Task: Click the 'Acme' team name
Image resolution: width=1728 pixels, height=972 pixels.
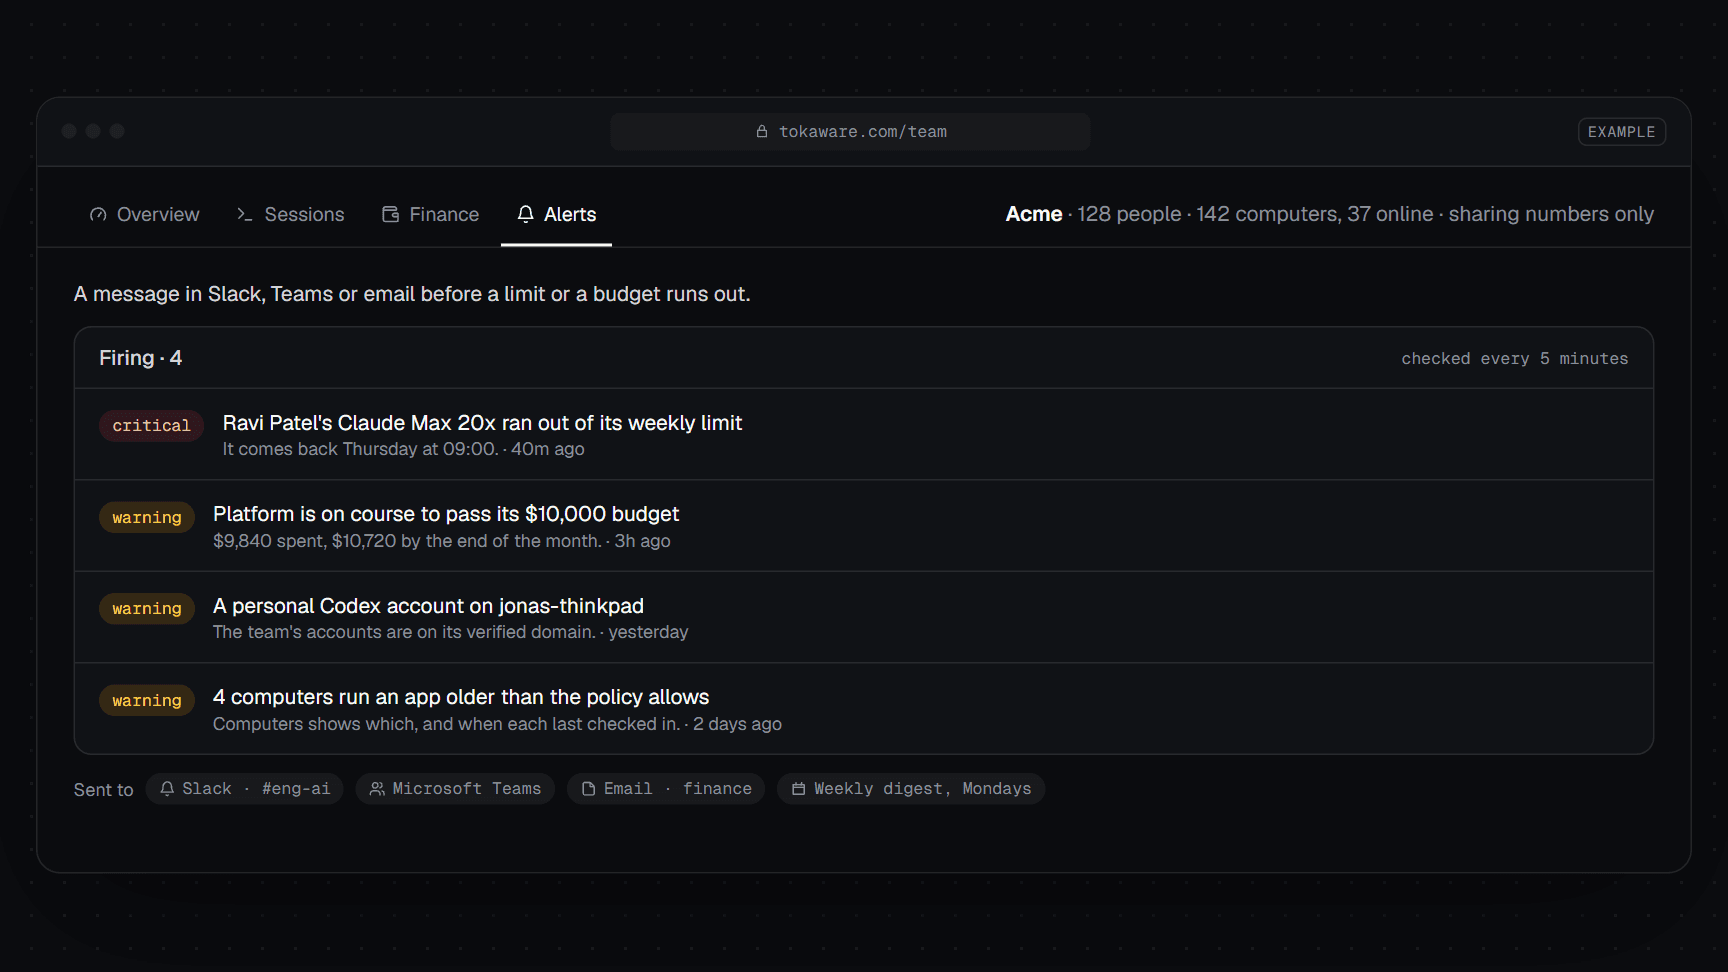Action: (x=1034, y=214)
